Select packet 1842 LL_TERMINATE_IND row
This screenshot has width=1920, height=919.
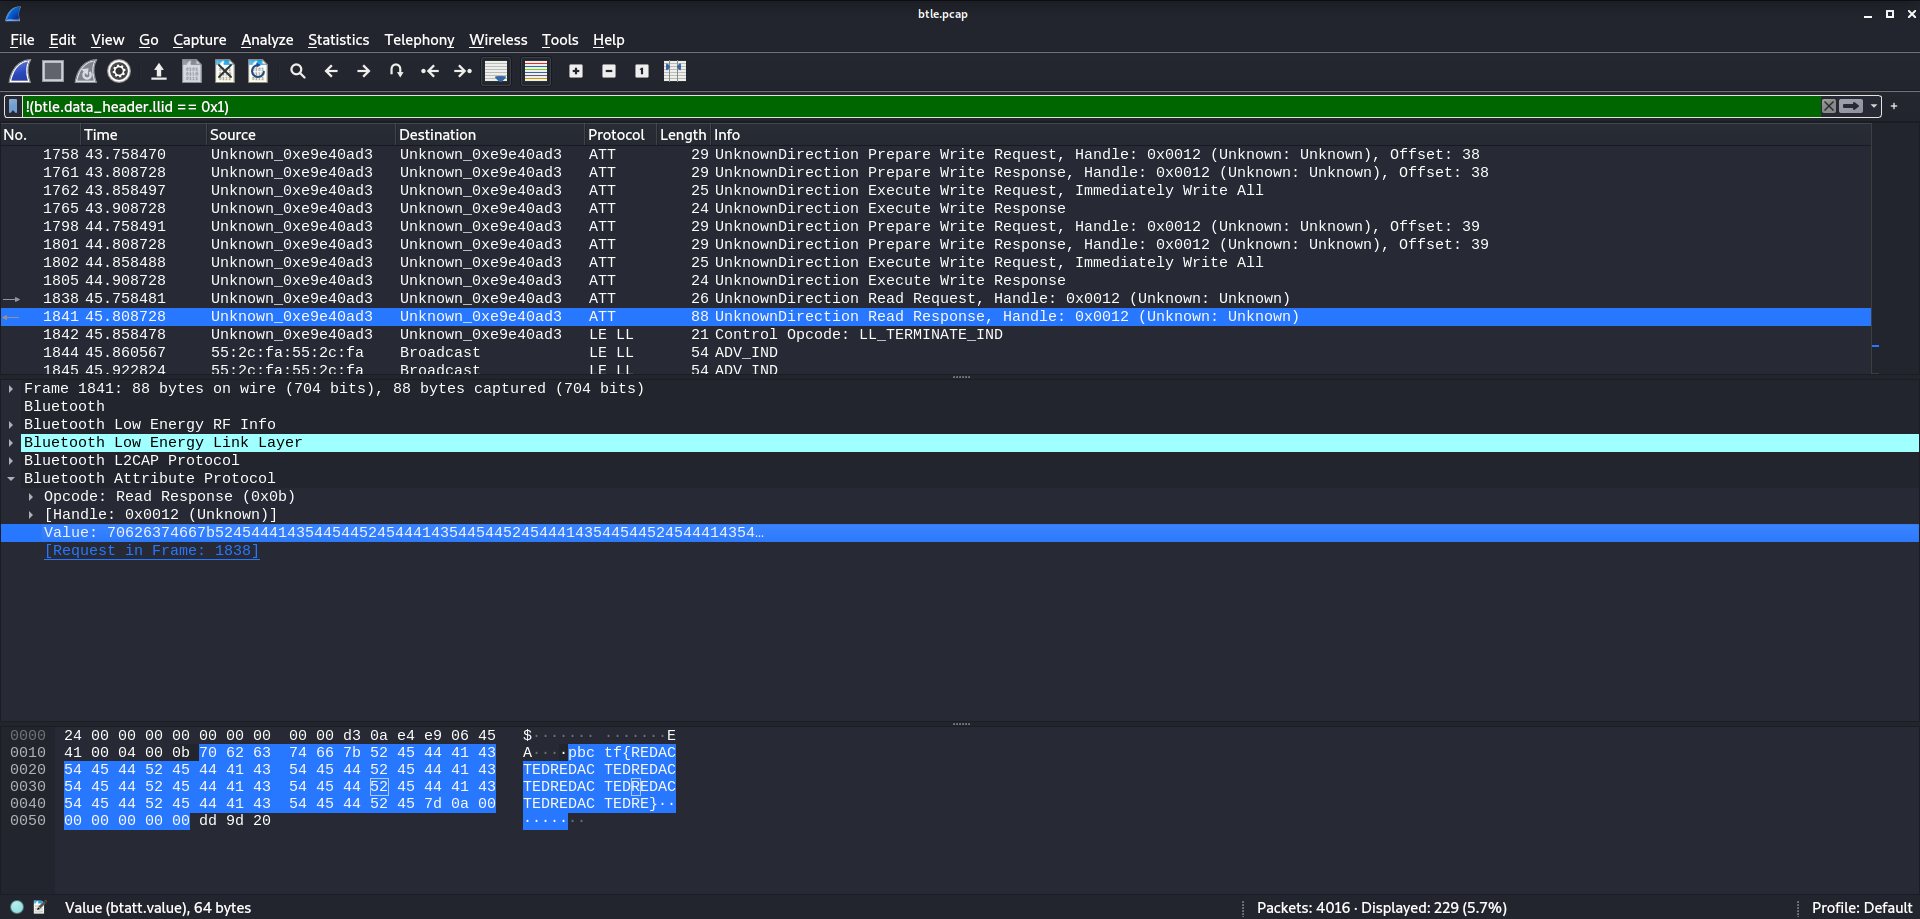(x=936, y=335)
